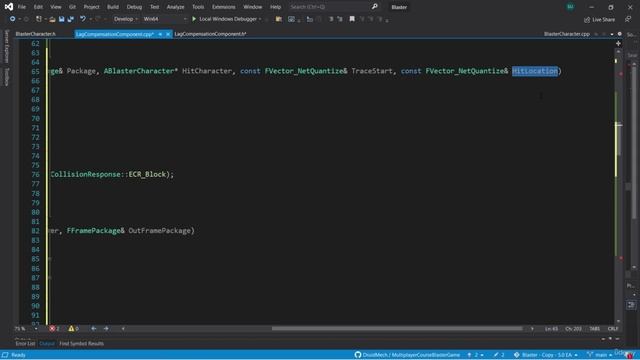Click the CRLF line ending indicator
Screen dimensions: 640x360
click(x=613, y=329)
